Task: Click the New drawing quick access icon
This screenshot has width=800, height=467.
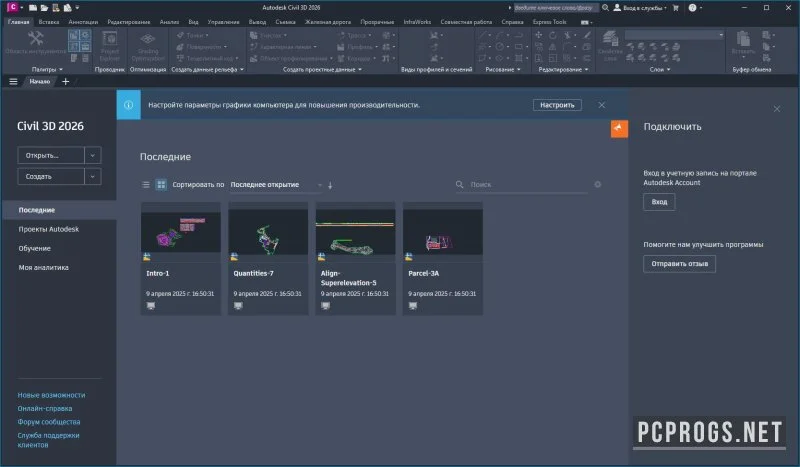Action: pyautogui.click(x=33, y=8)
